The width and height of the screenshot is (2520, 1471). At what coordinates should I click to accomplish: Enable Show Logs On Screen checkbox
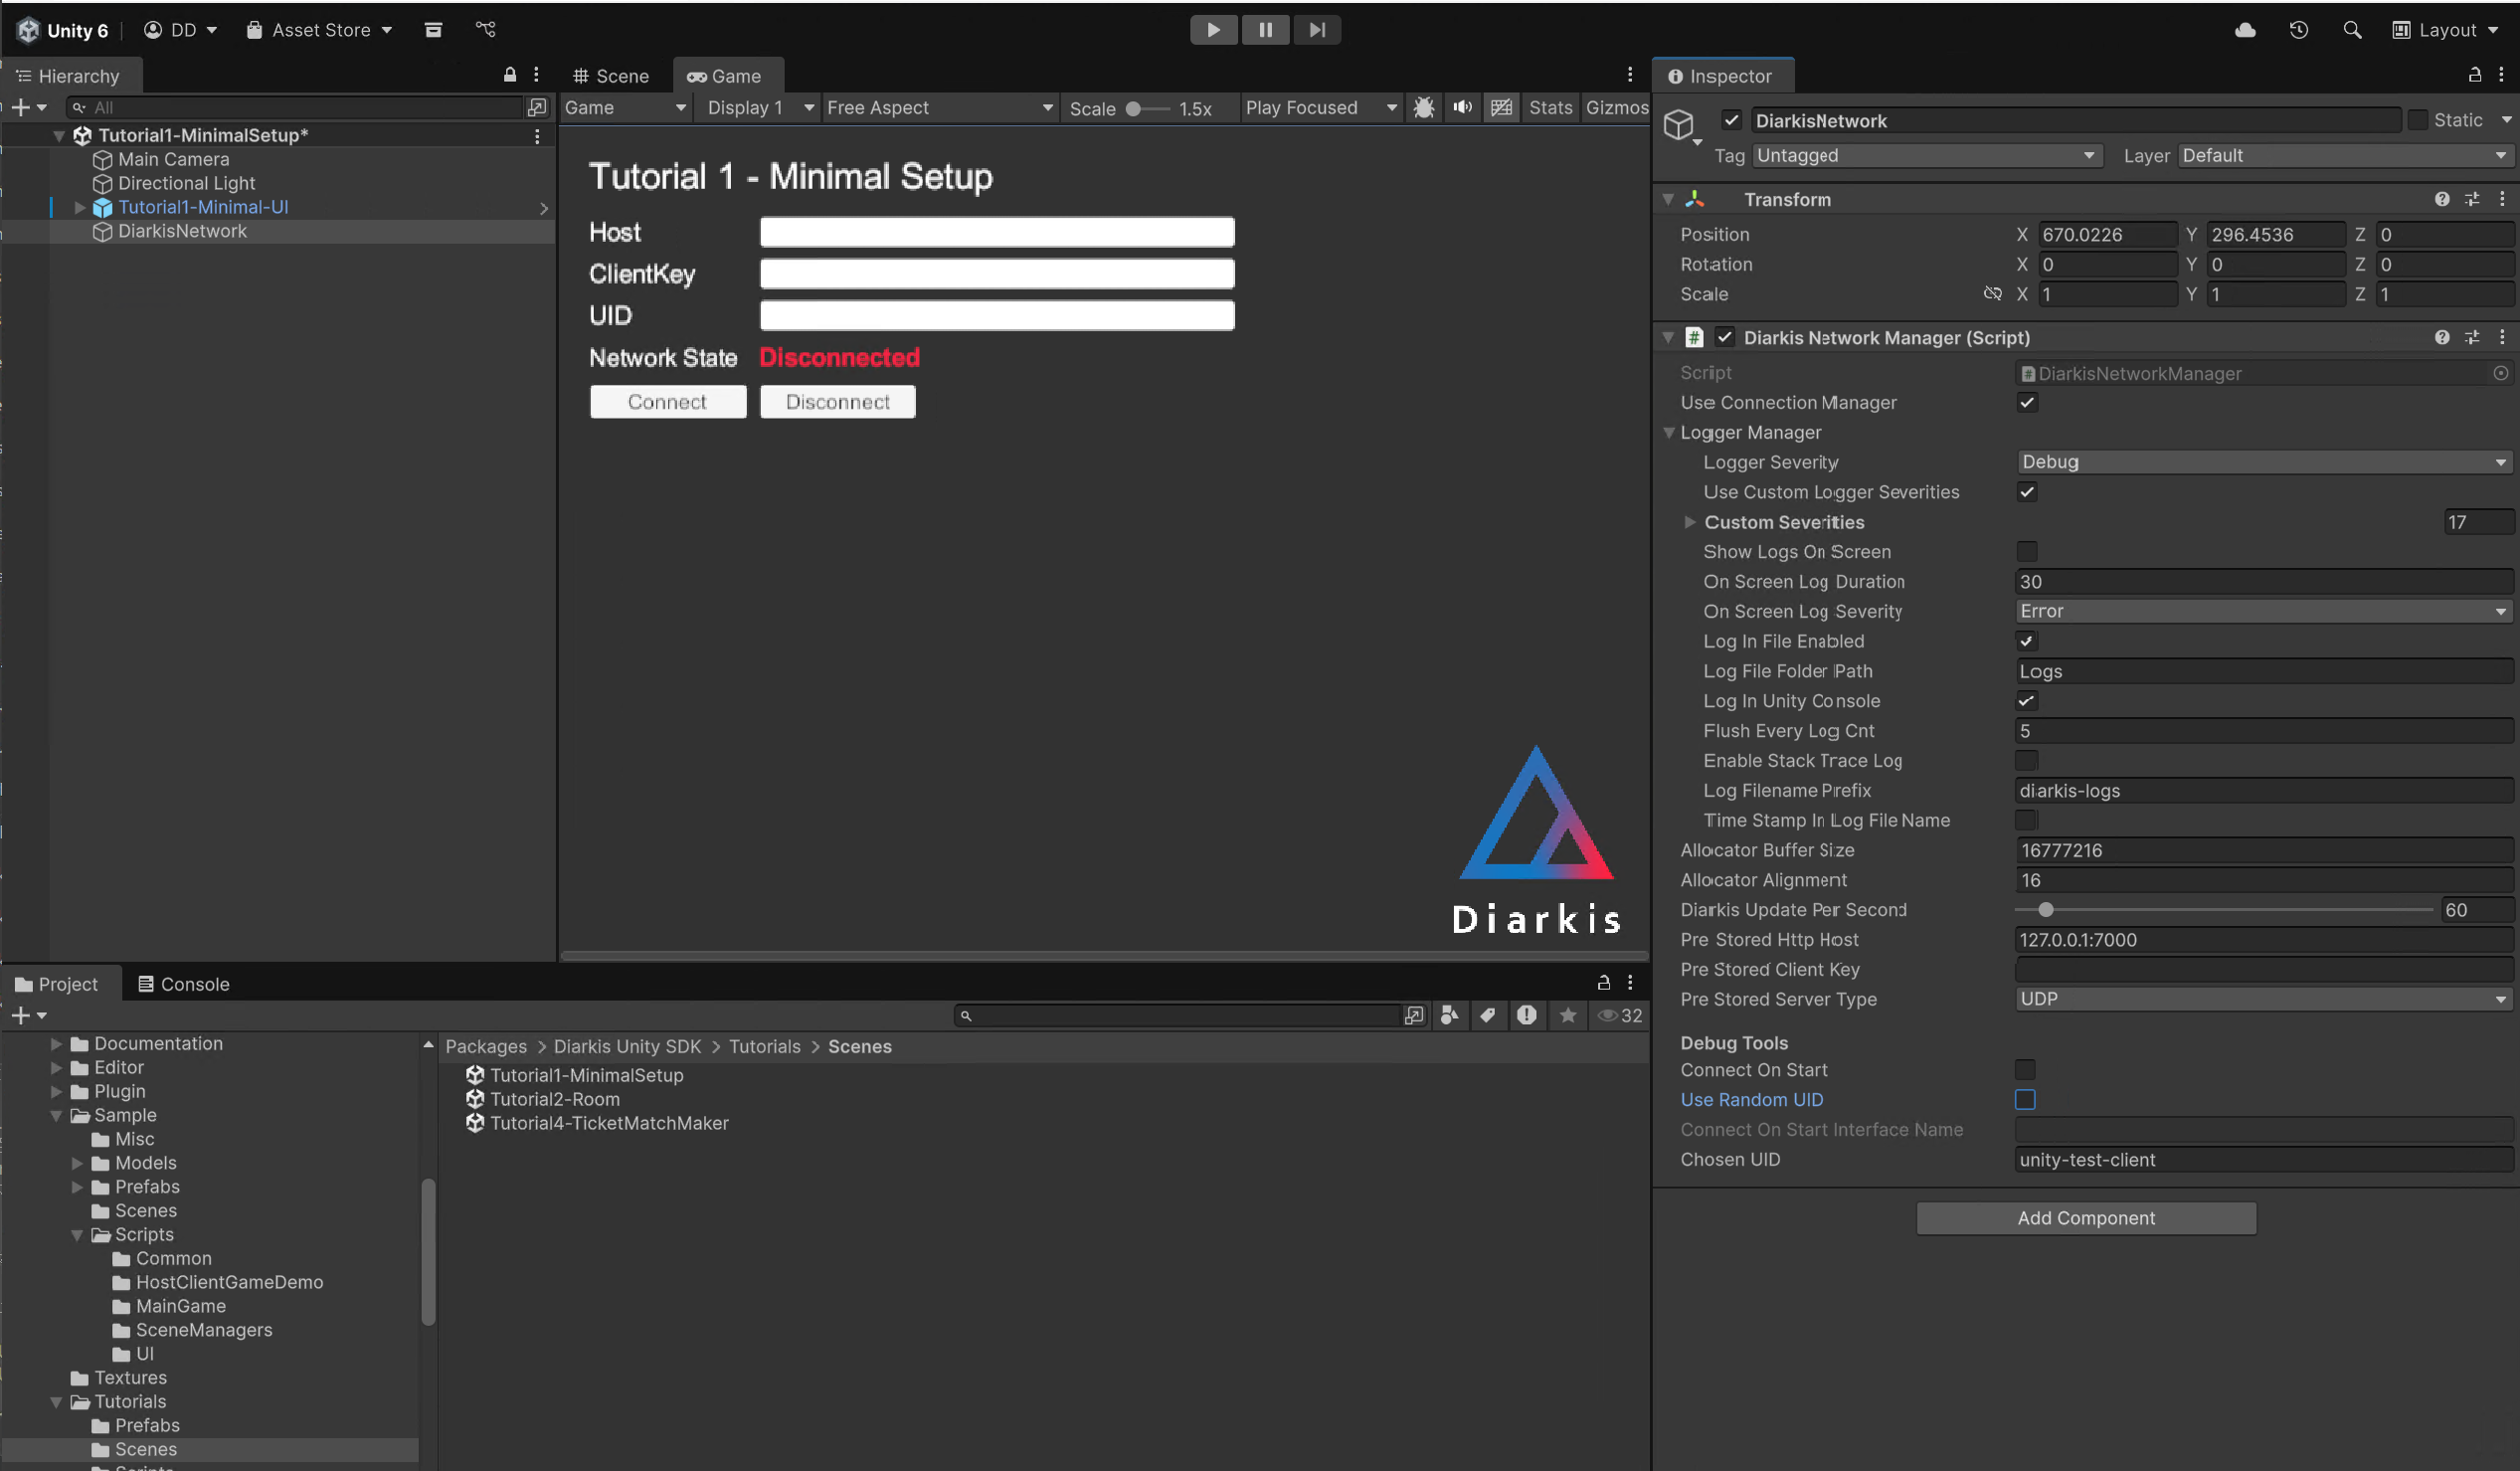tap(2026, 552)
